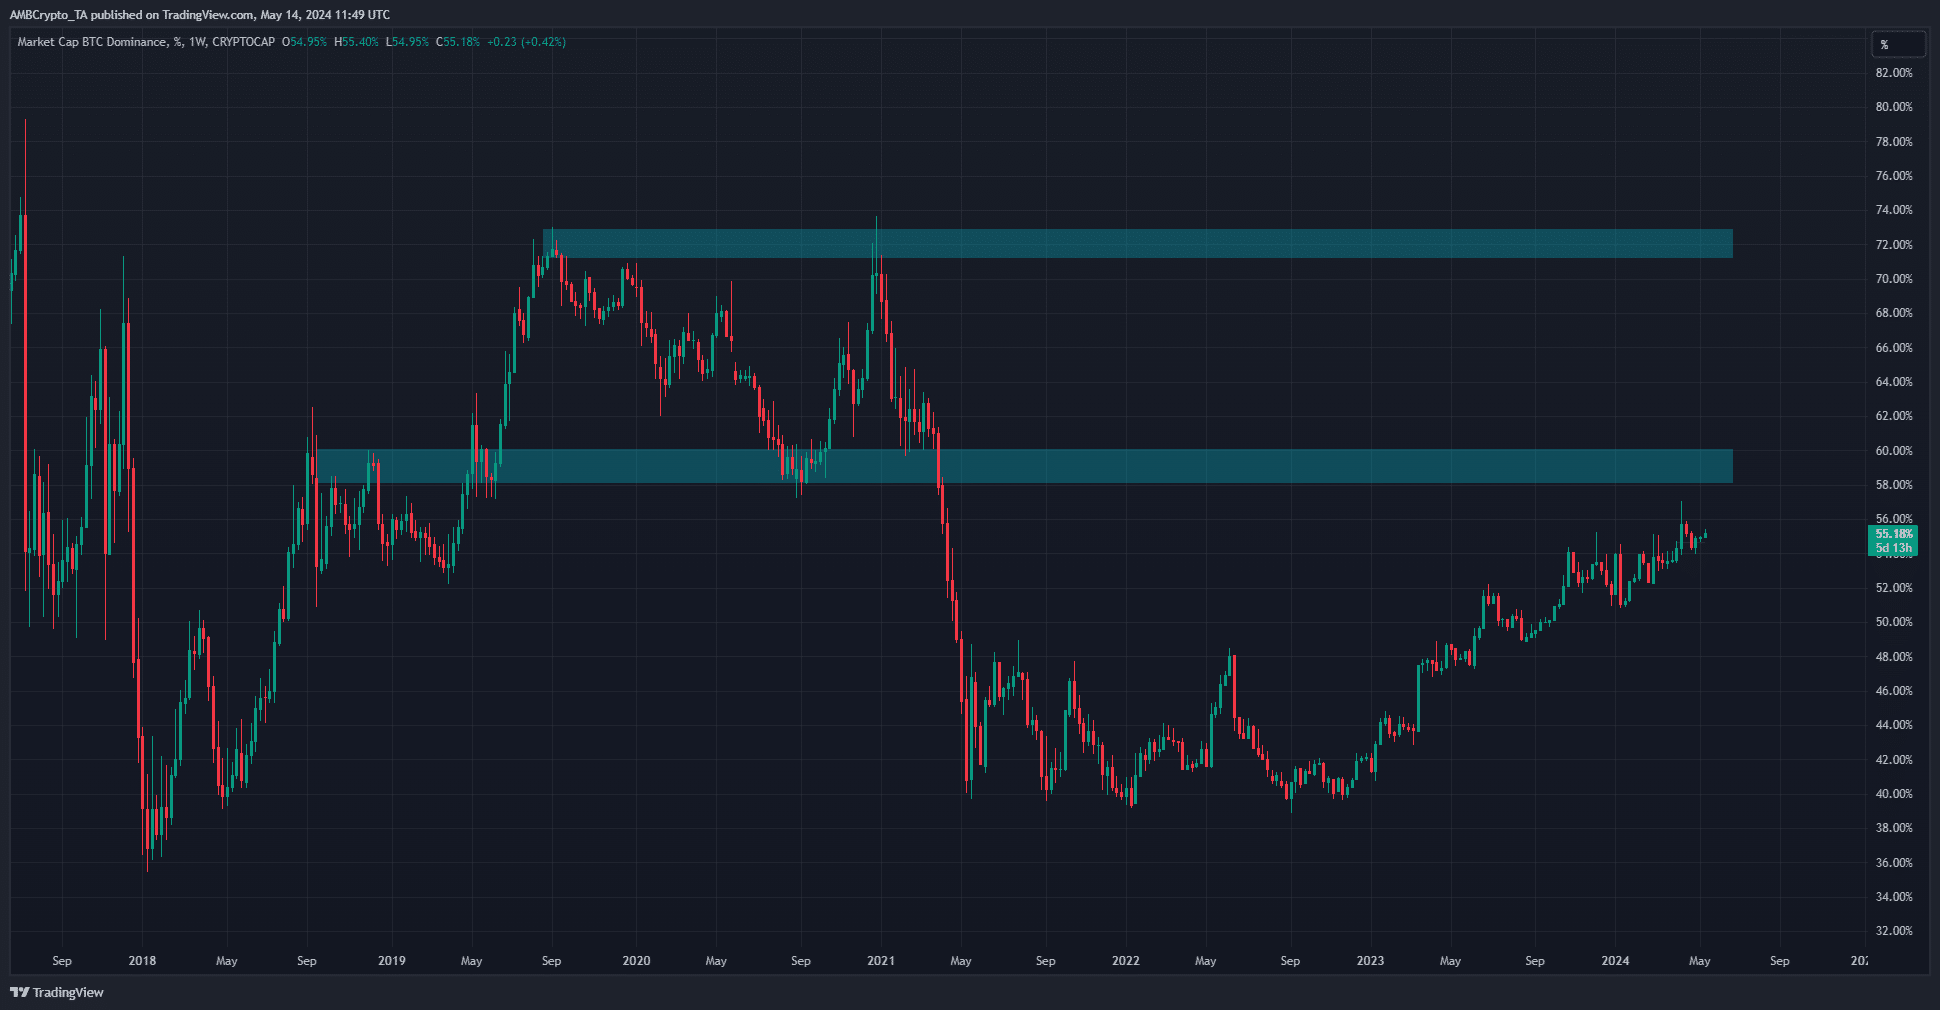Click the 1W interval in the legend
The height and width of the screenshot is (1010, 1940).
[x=197, y=42]
